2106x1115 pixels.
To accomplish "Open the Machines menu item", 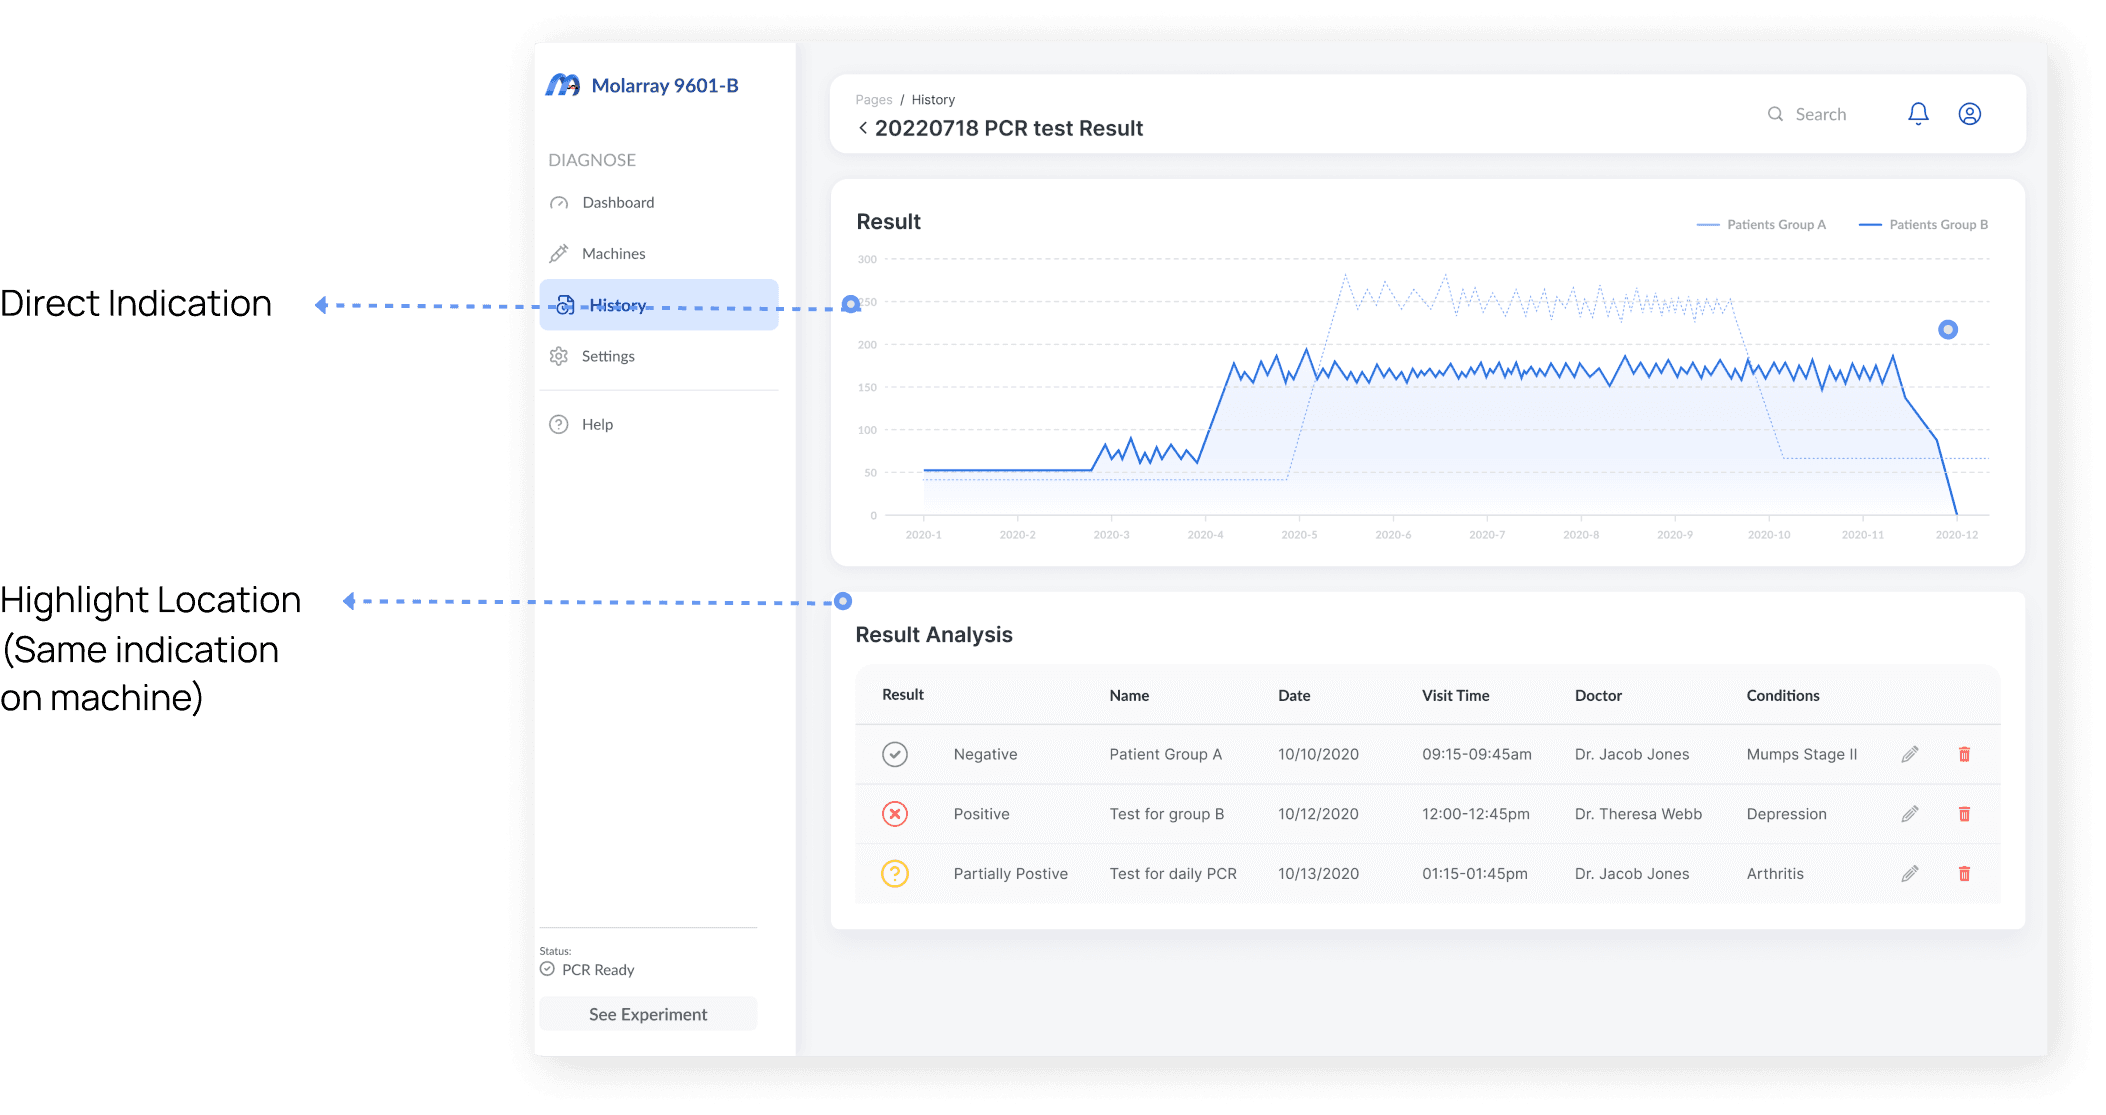I will coord(613,254).
